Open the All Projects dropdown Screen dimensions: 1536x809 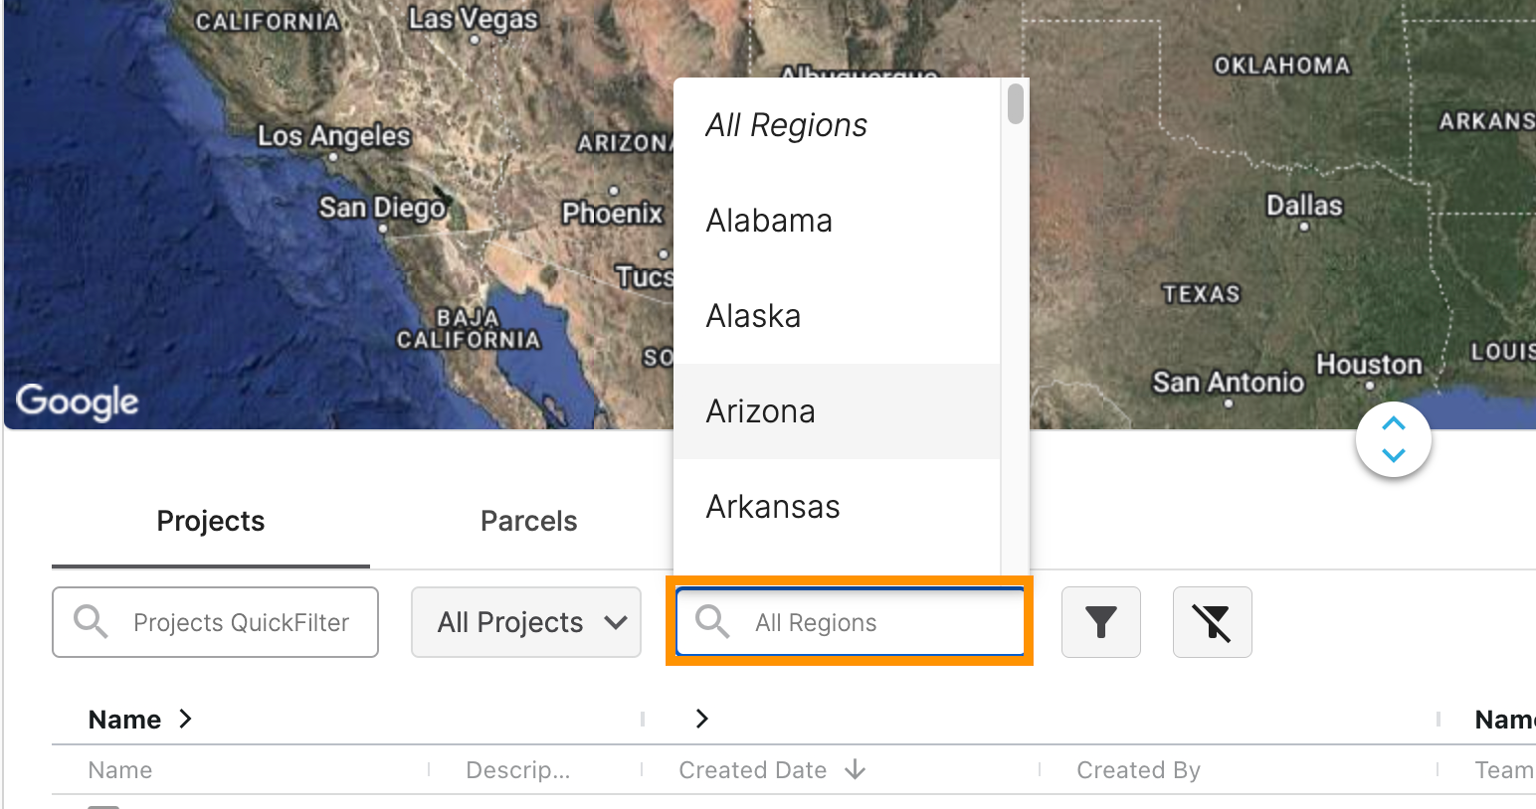pos(525,622)
